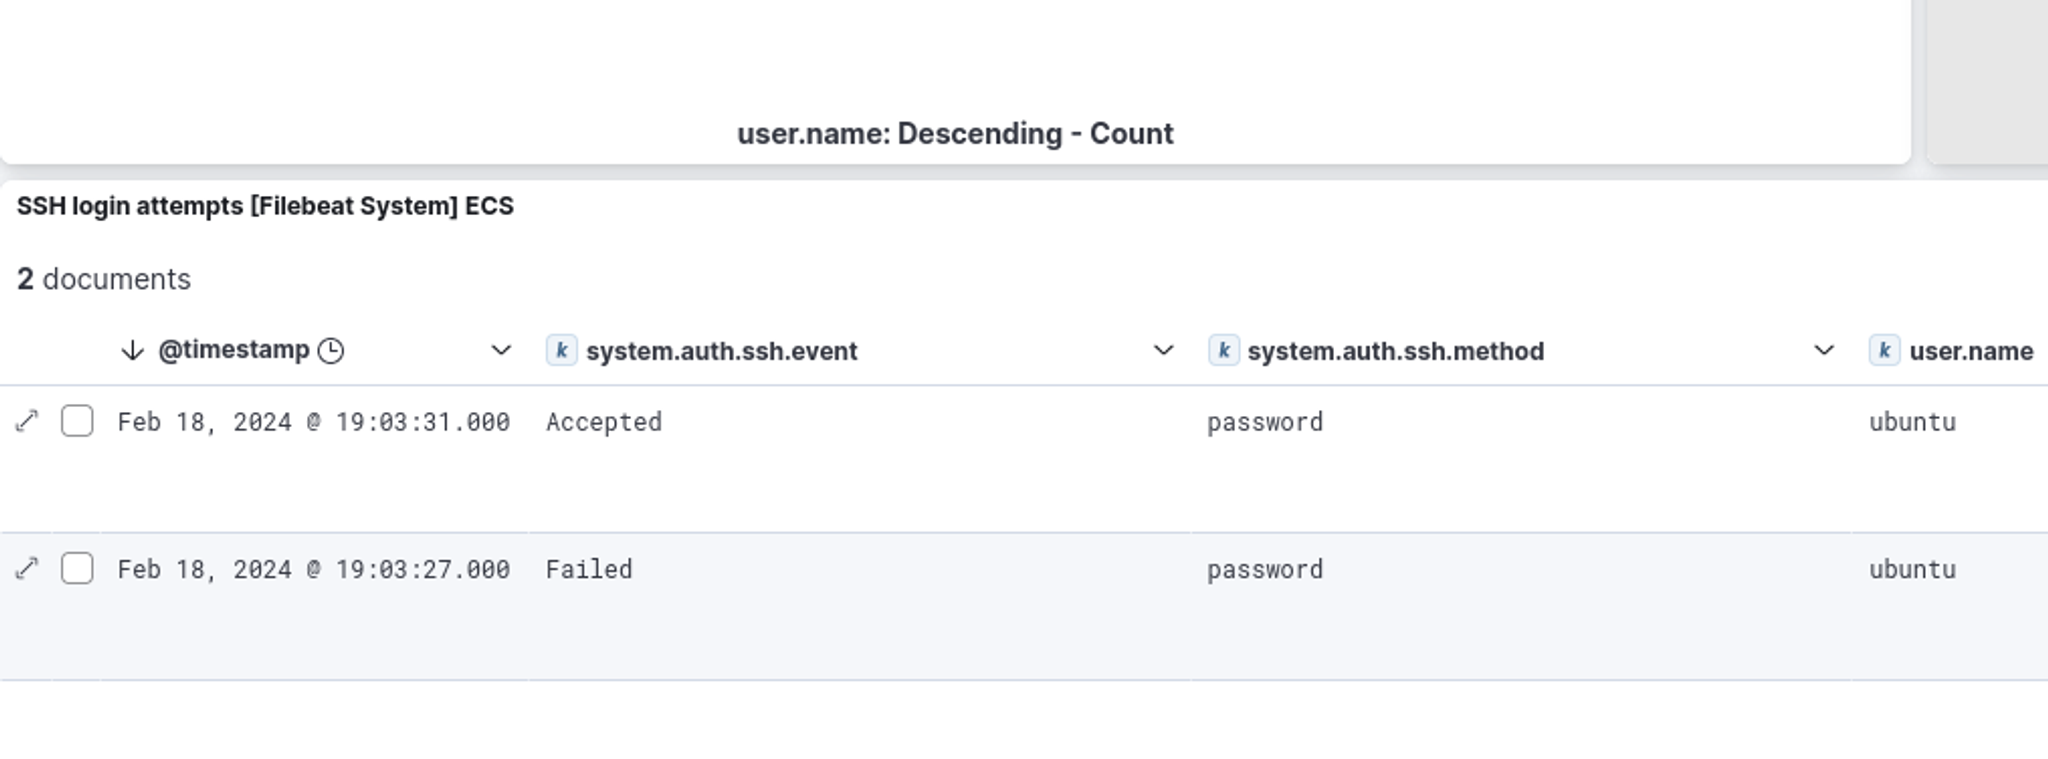
Task: Select the Accepted login row checkbox
Action: pos(77,422)
